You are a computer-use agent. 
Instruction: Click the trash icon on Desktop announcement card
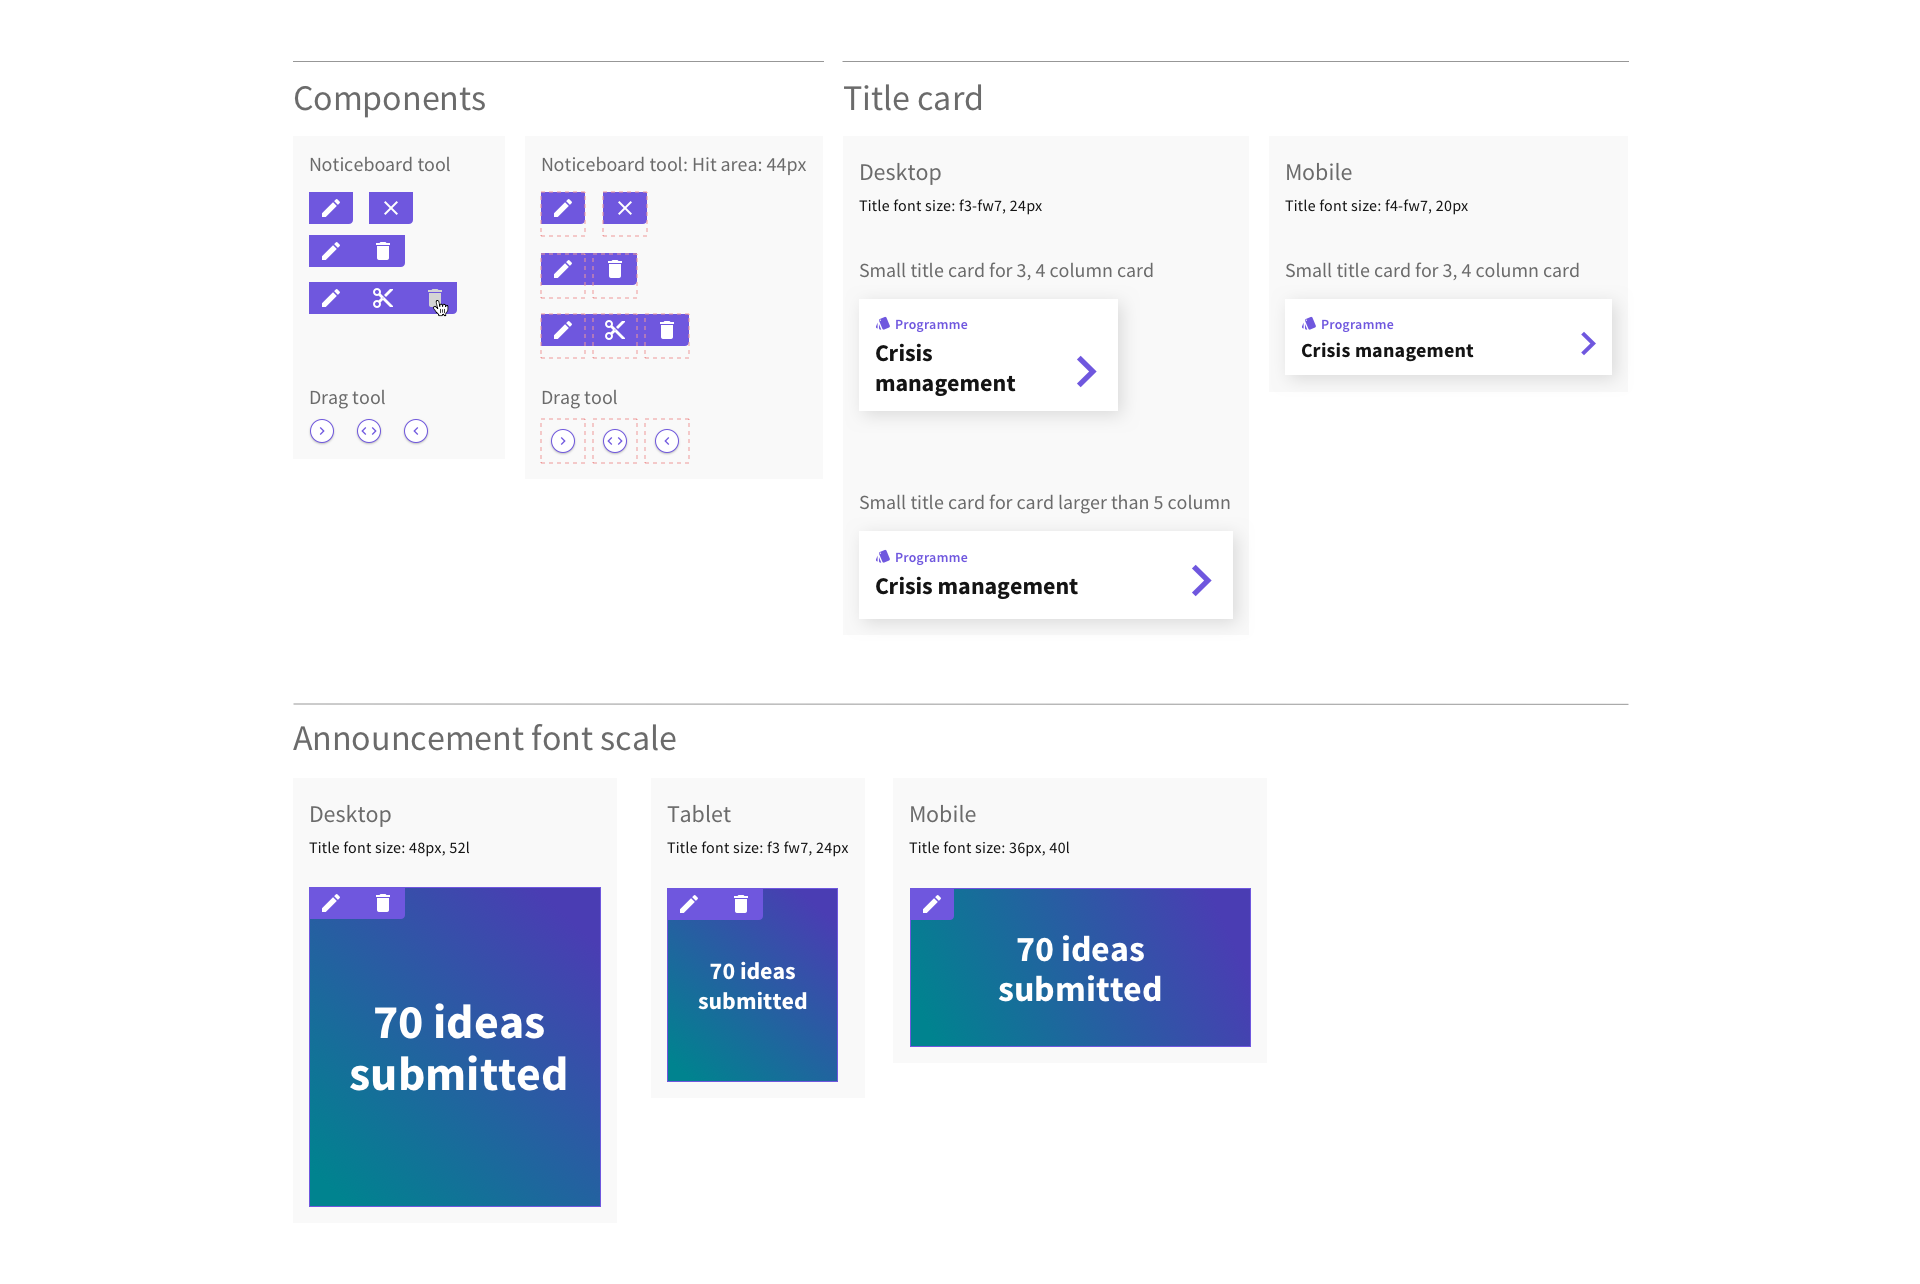pyautogui.click(x=383, y=903)
